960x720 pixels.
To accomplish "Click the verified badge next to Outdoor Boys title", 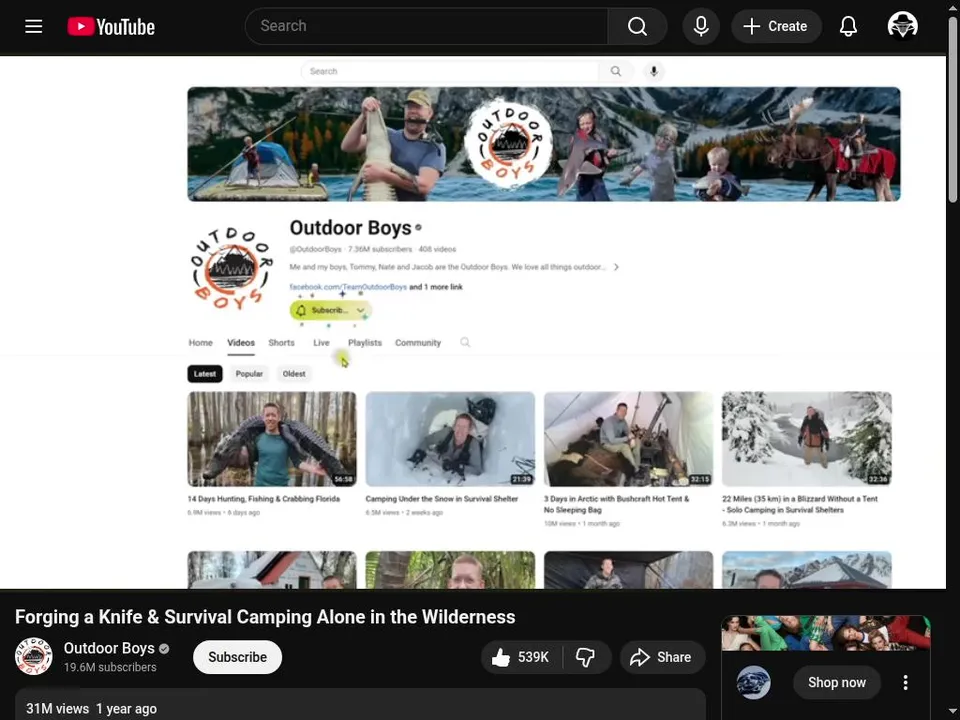I will click(418, 228).
